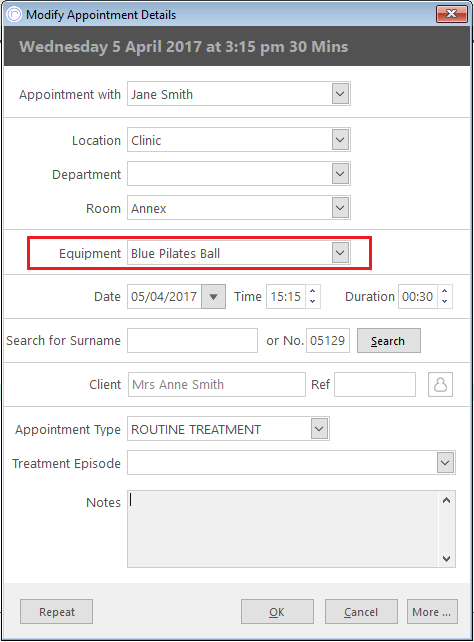Viewport: 474px width, 642px height.
Task: Expand the Appointment with dropdown
Action: tap(340, 94)
